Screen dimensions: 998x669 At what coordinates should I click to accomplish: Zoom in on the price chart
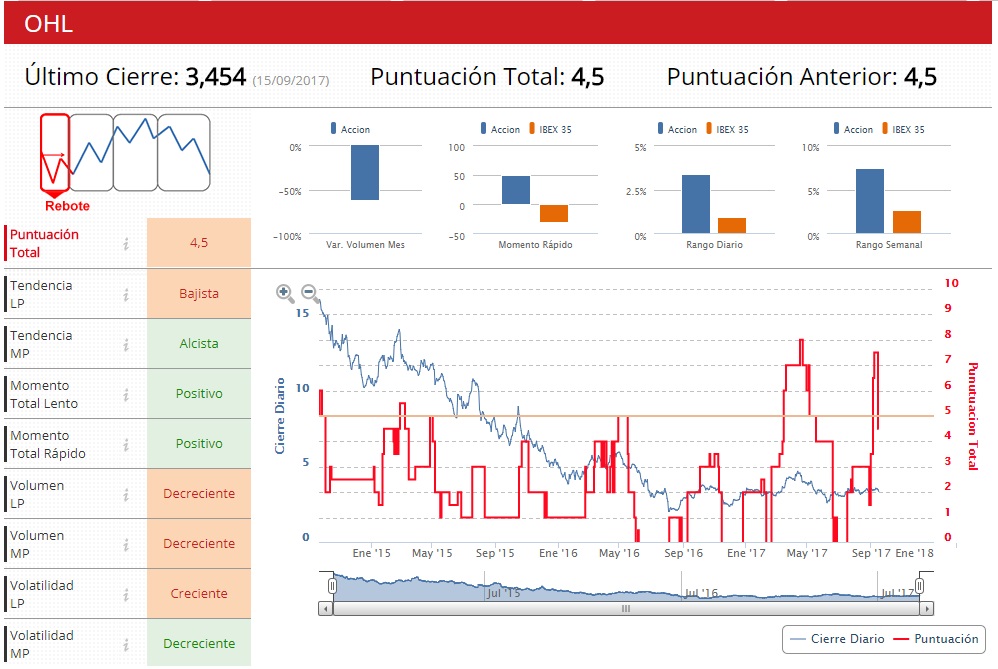click(x=285, y=292)
